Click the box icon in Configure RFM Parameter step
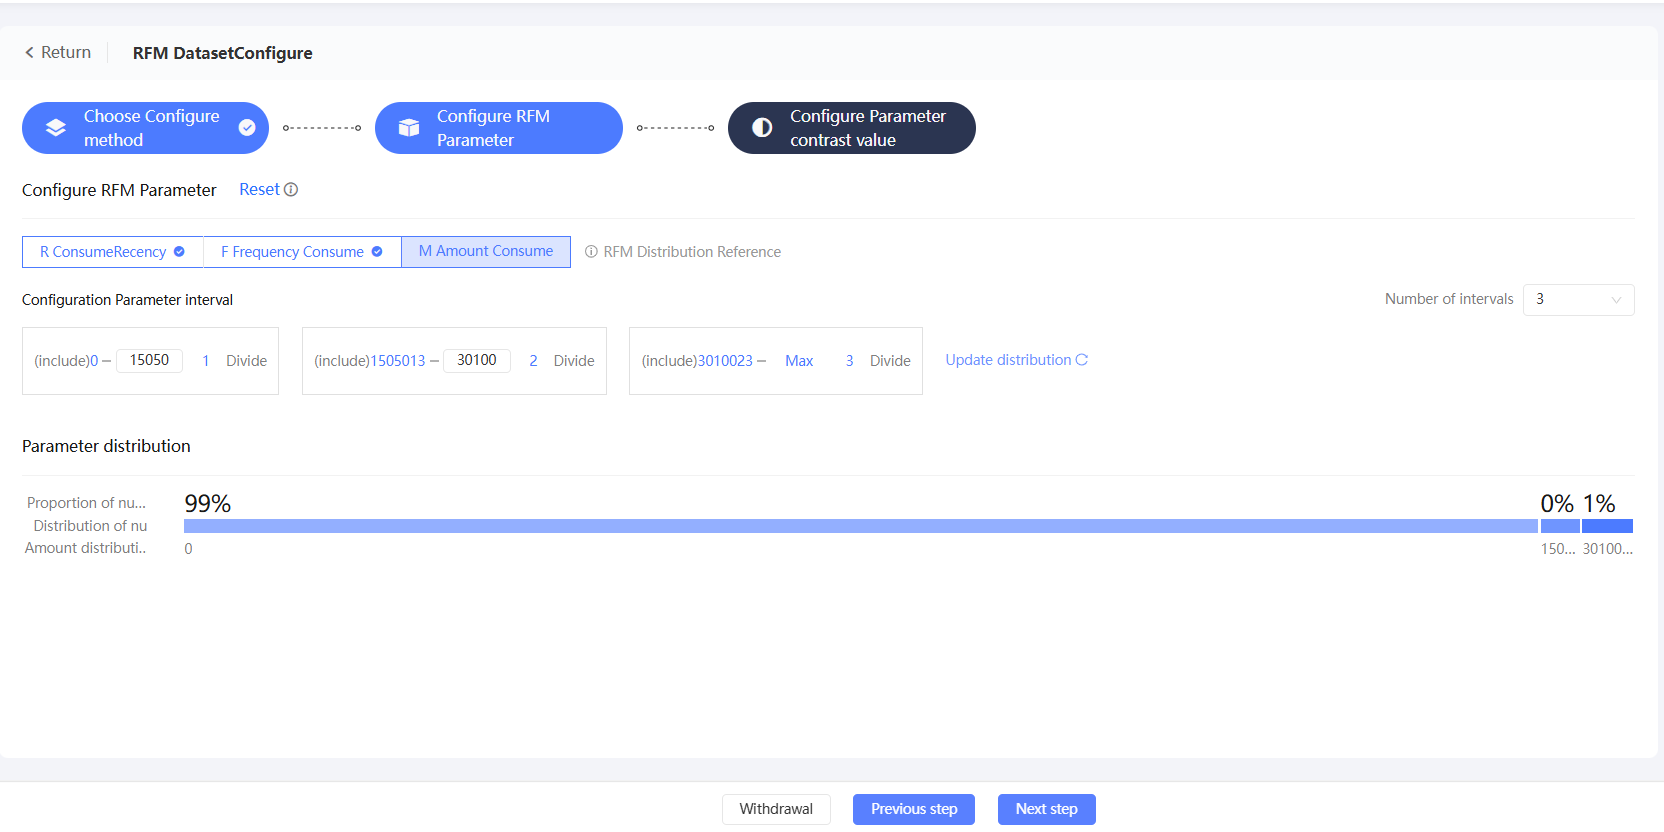This screenshot has height=832, width=1664. click(x=409, y=128)
